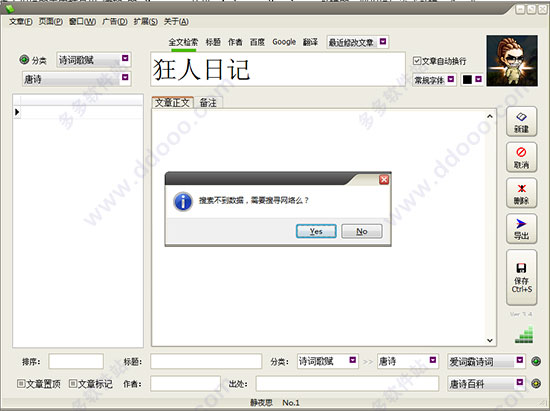
Task: Open the top 诗词歌赋 category dropdown
Action: [125, 58]
